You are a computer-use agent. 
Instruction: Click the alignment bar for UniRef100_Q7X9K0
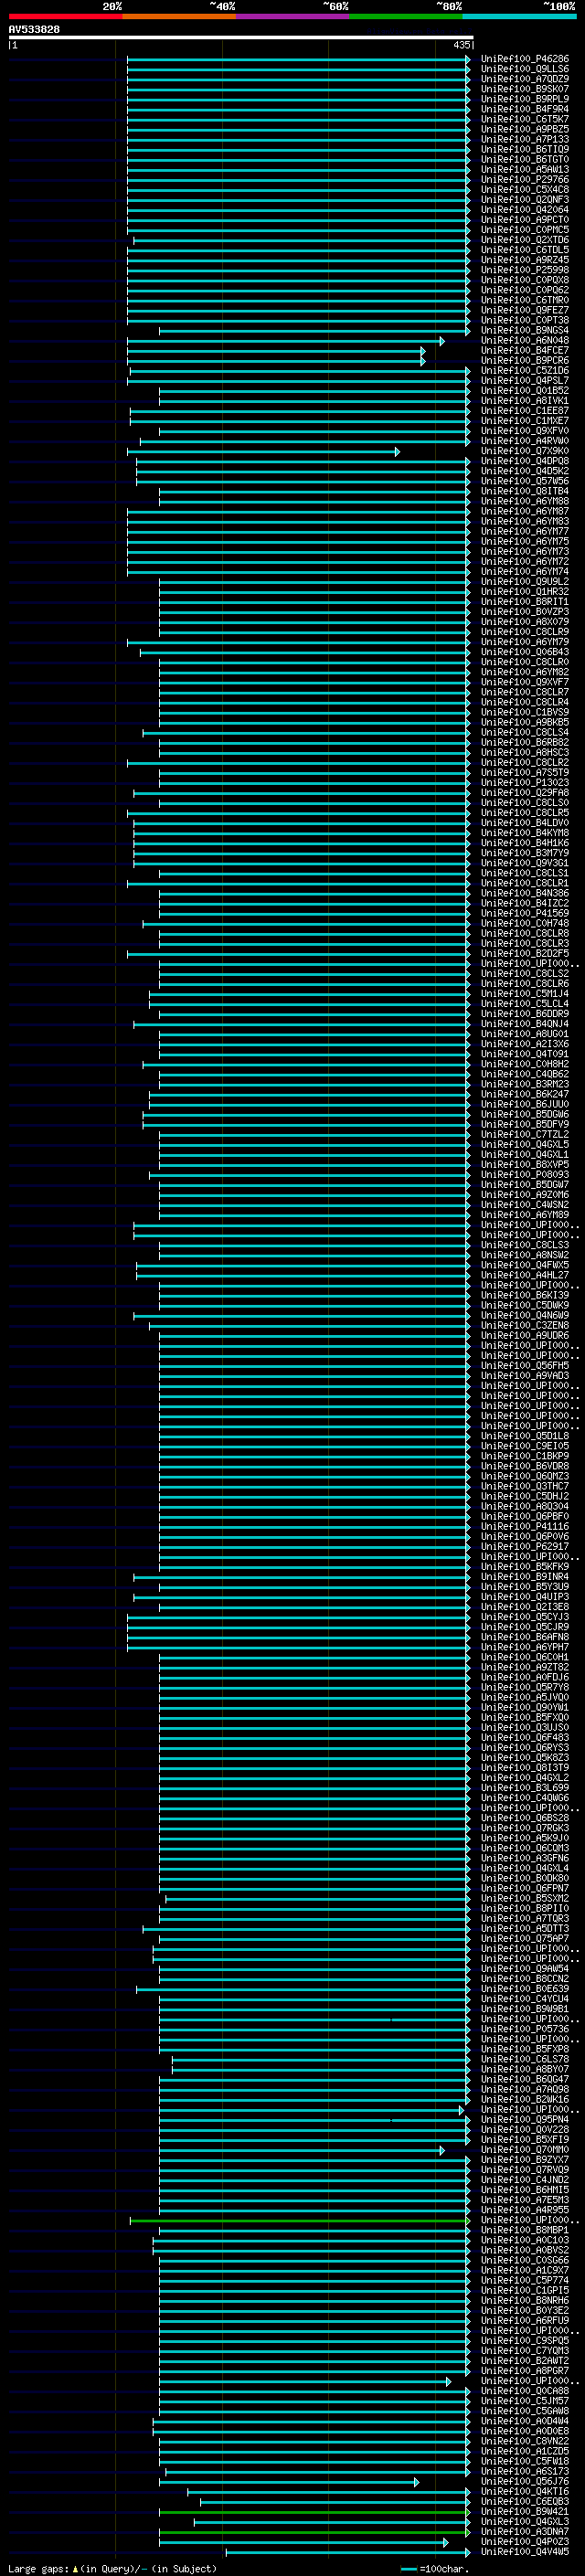coord(263,452)
